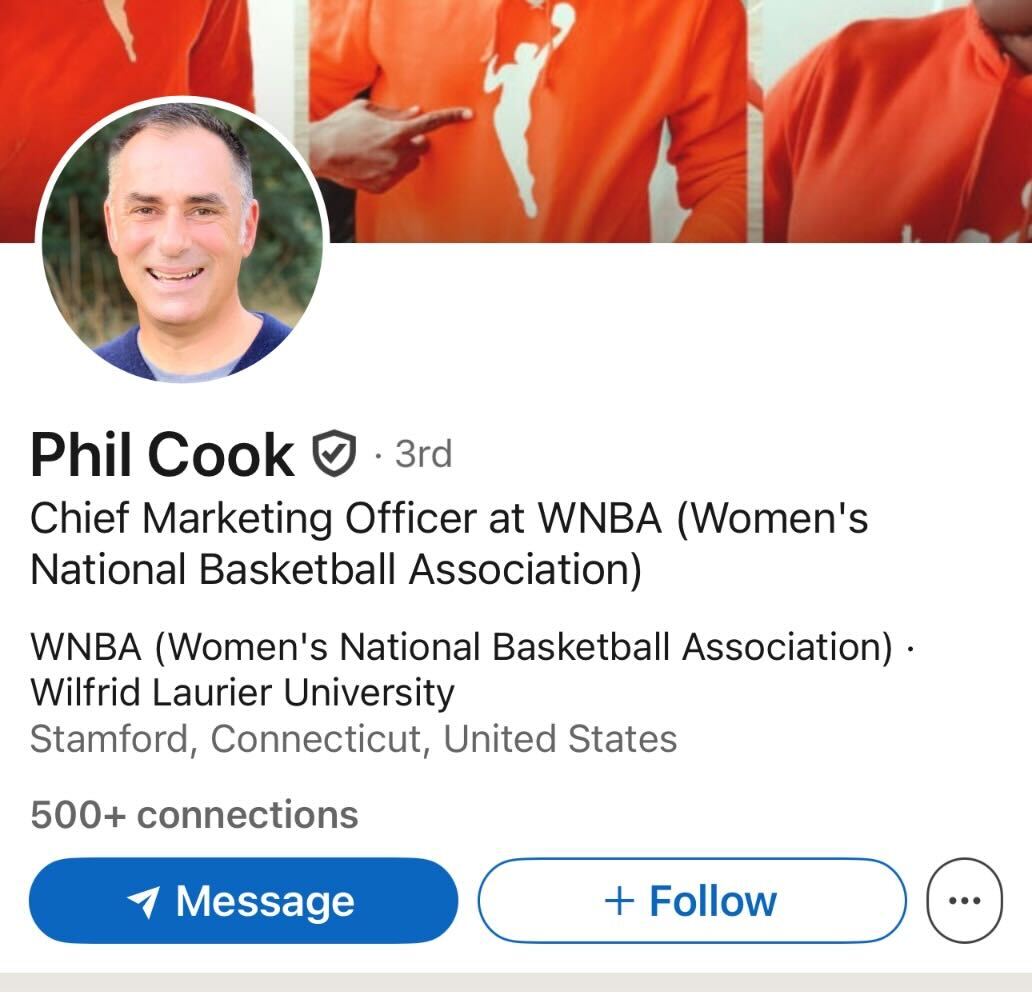Open Phil Cook's circular profile photo

182,242
